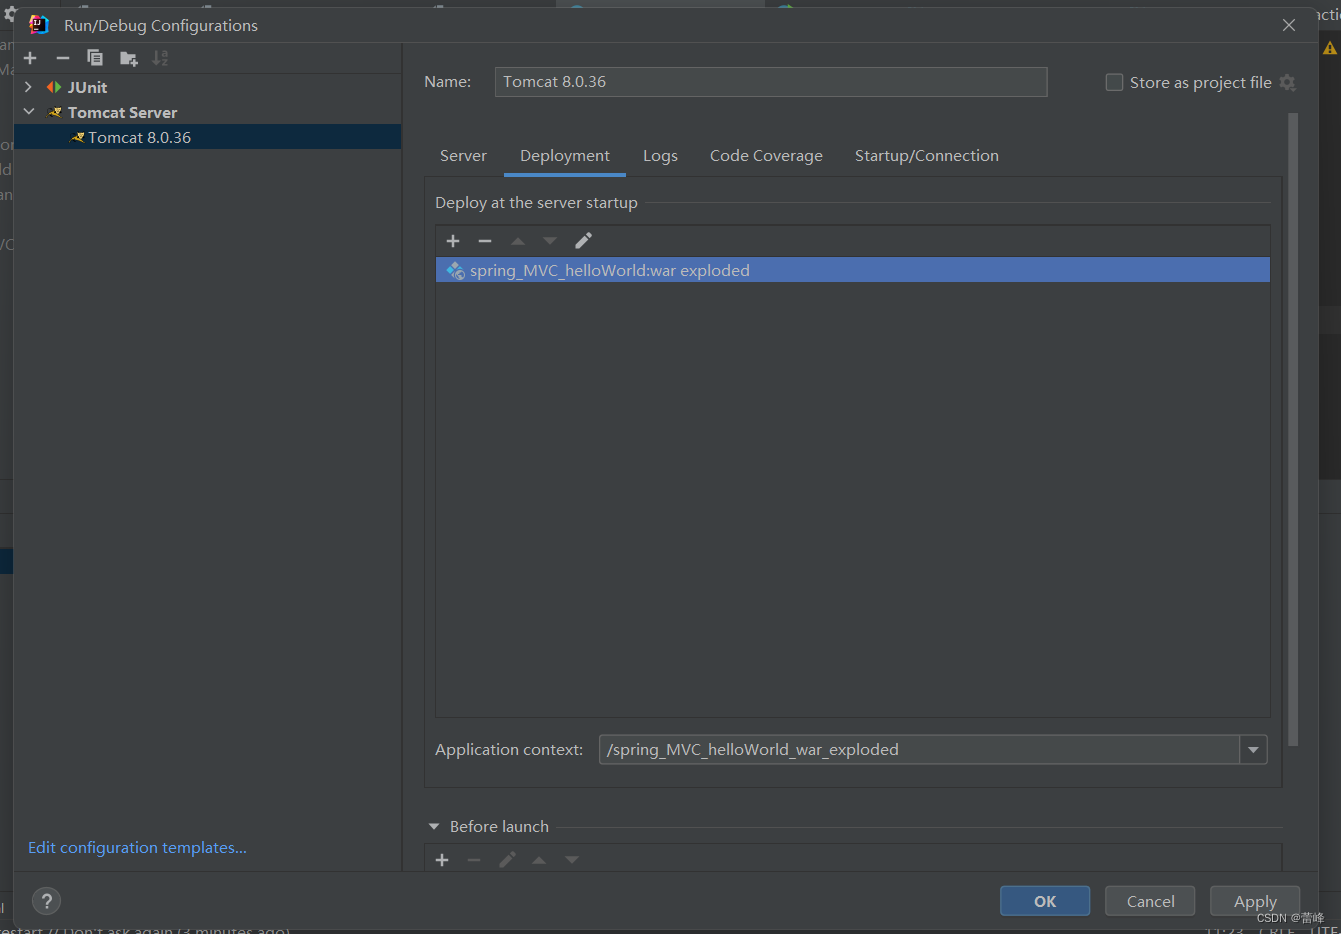Sort configurations alphabetically
The height and width of the screenshot is (934, 1341).
click(x=160, y=58)
